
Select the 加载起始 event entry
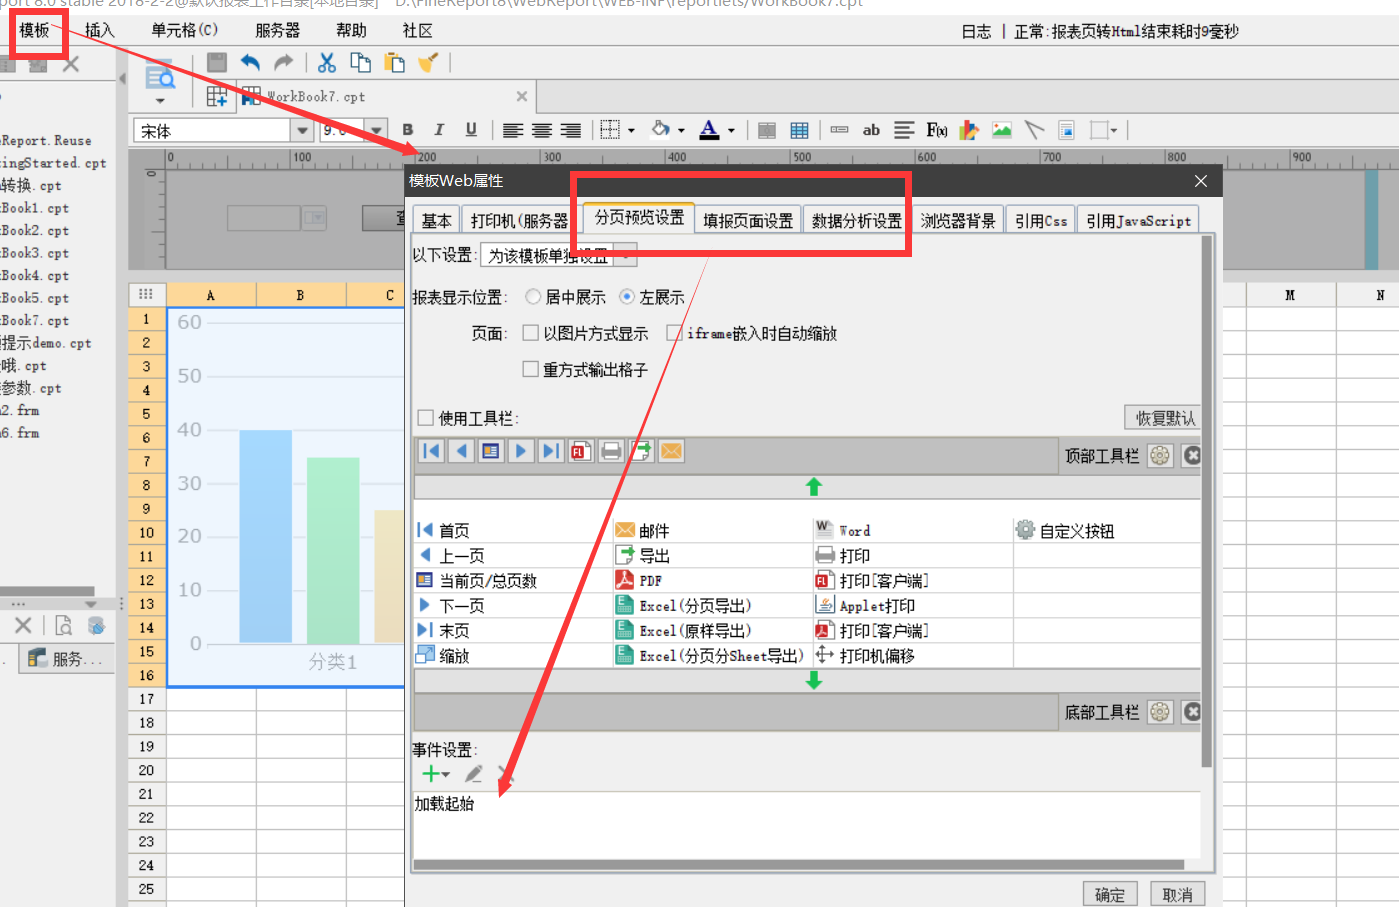(x=444, y=803)
